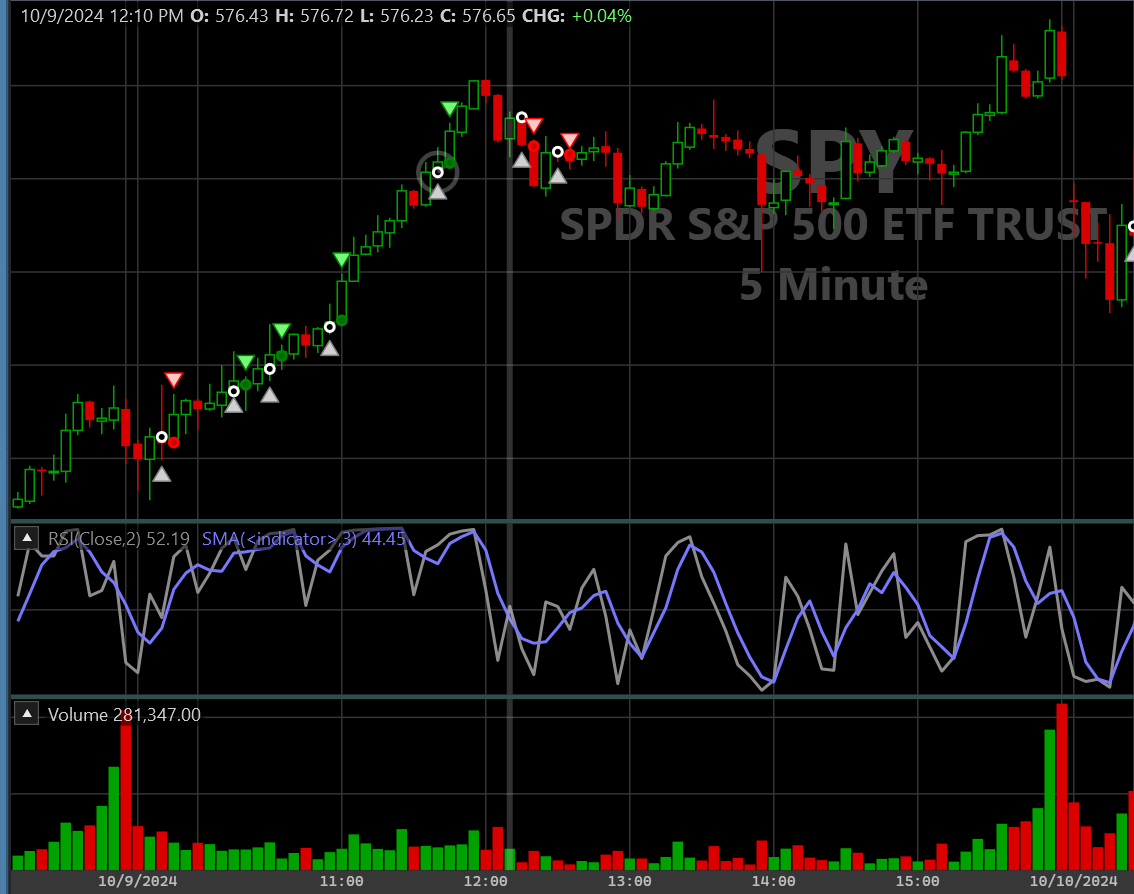Viewport: 1134px width, 894px height.
Task: Click the thick vertical cursor line after 12:00
Action: point(510,300)
